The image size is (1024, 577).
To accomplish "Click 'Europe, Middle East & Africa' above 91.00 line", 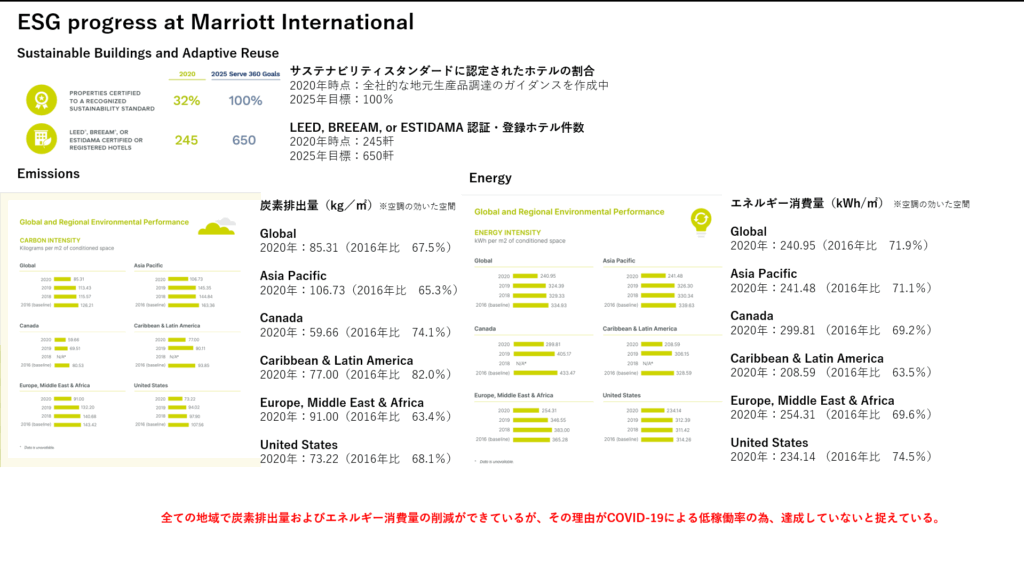I will (342, 403).
